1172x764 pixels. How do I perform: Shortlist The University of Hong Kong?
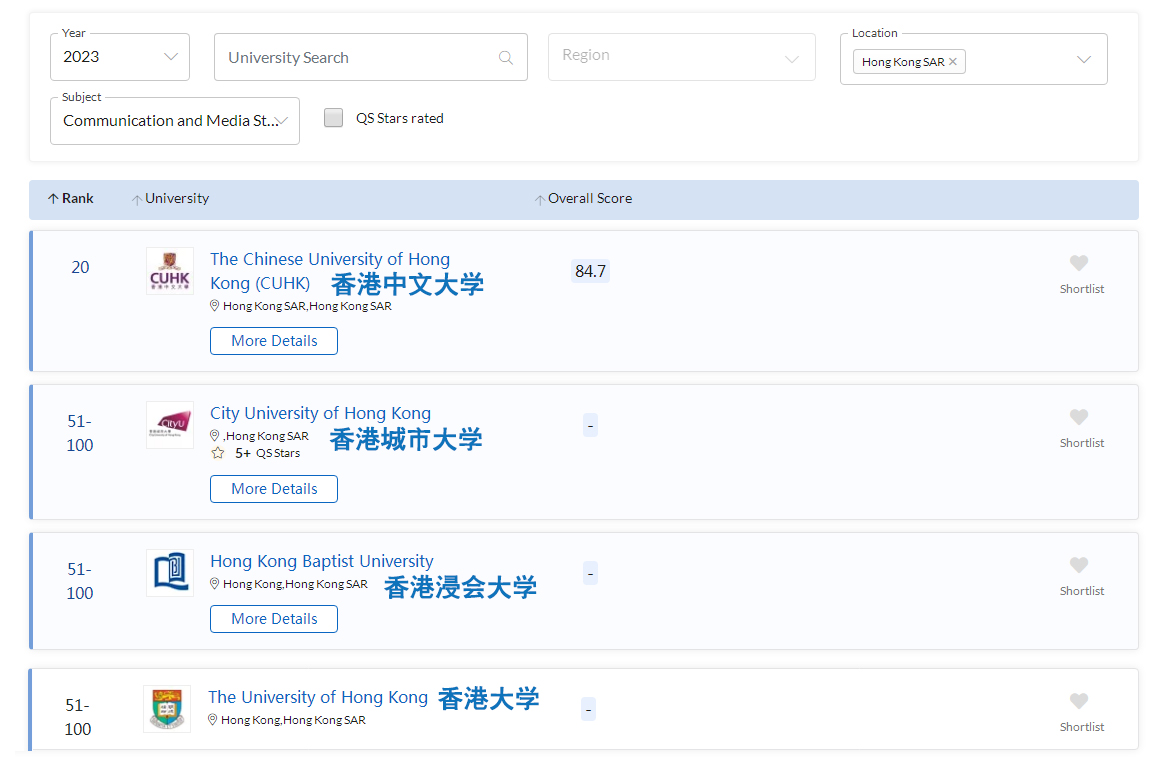click(1079, 699)
